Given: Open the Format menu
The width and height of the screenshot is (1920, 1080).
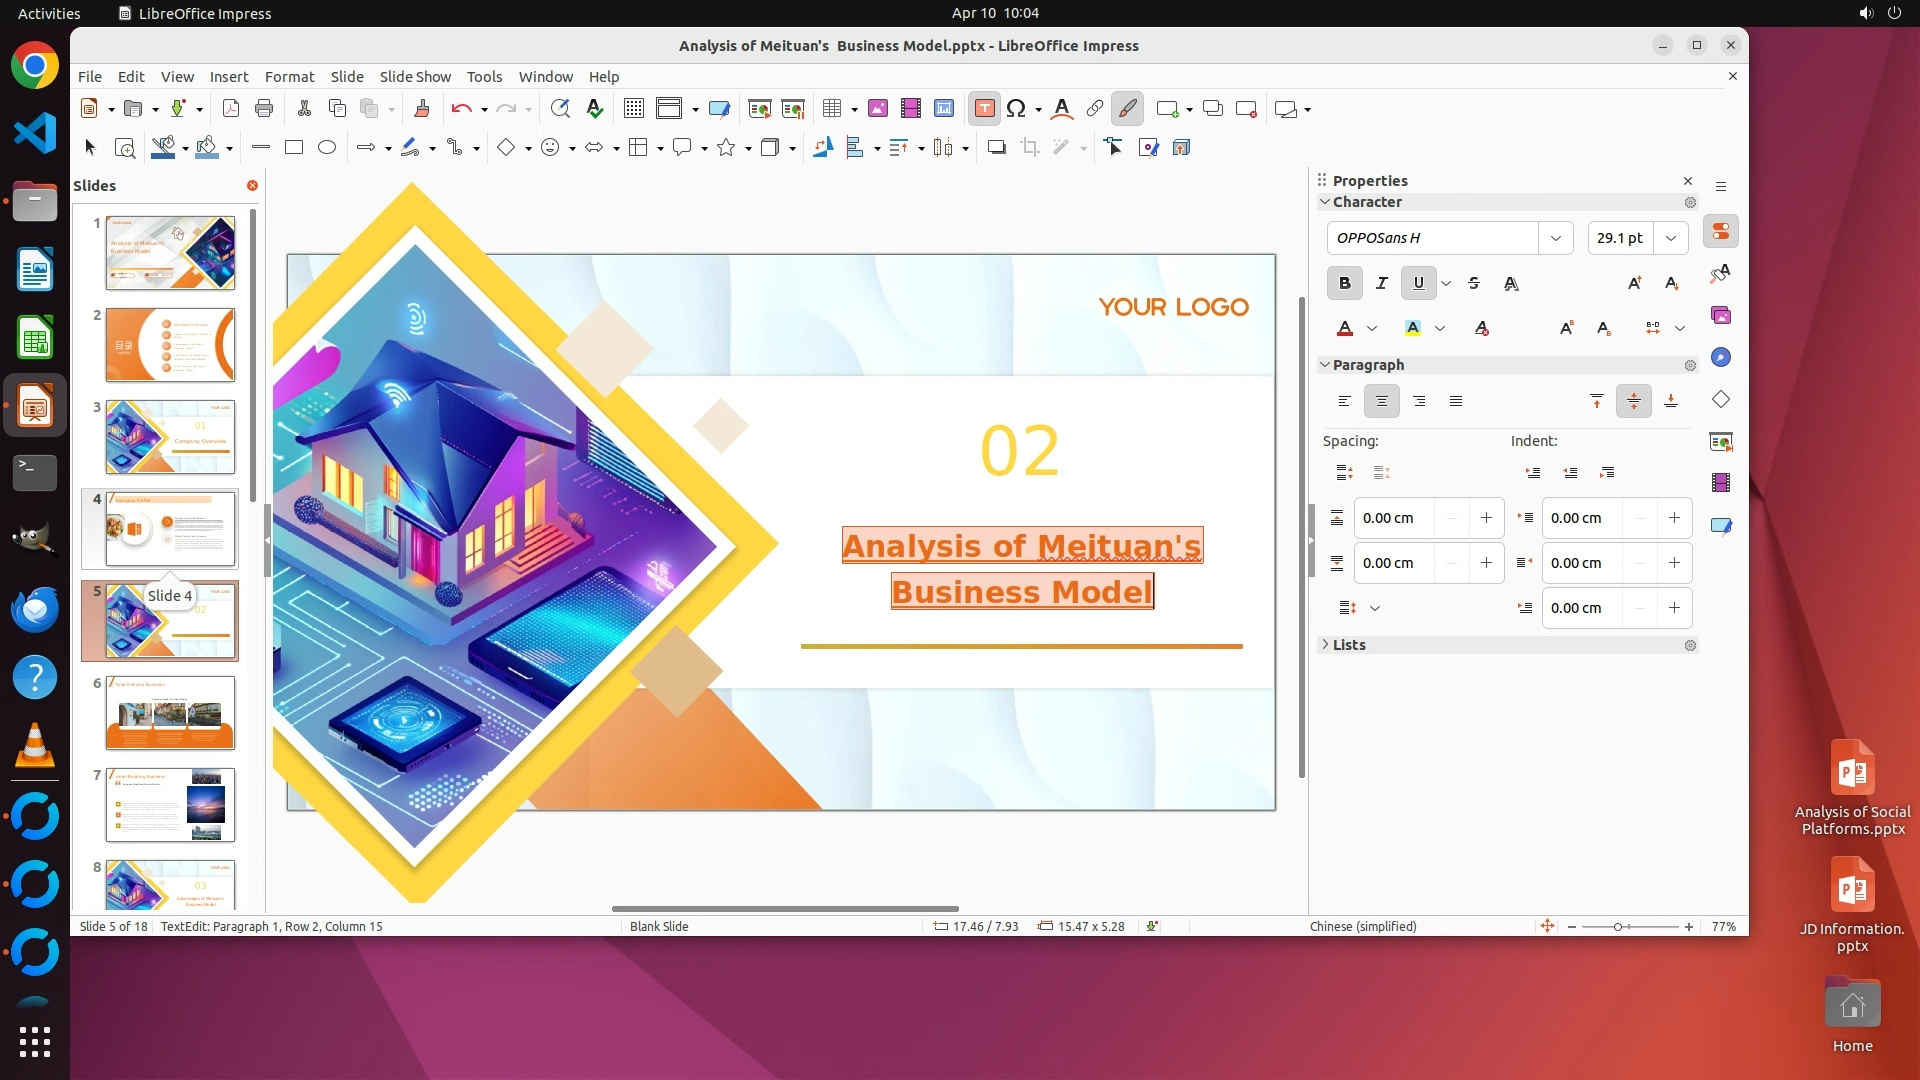Looking at the screenshot, I should point(289,77).
